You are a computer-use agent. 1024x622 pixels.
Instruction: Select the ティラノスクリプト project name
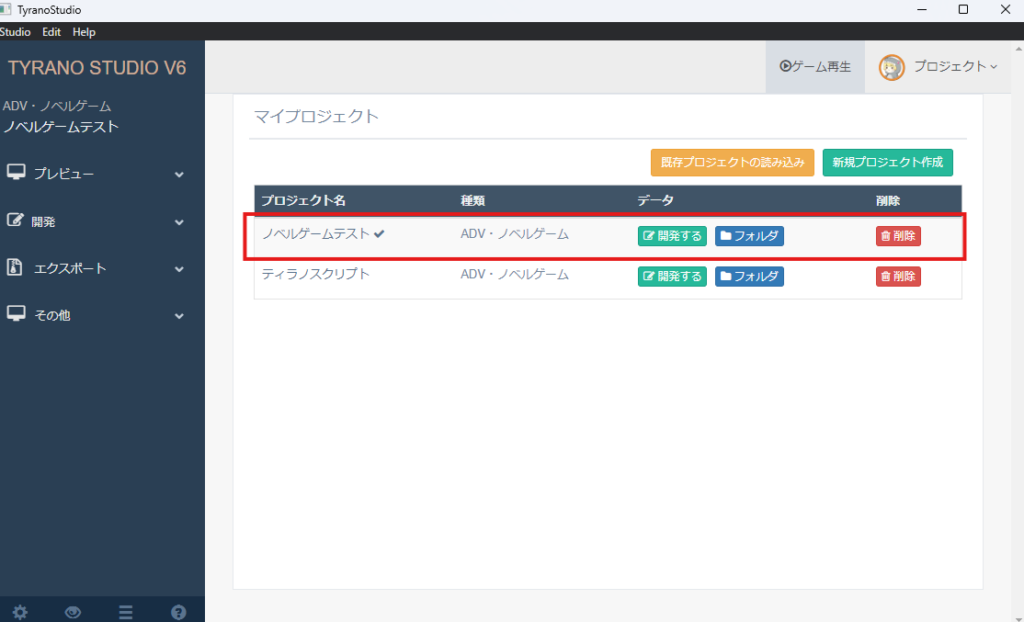pos(316,274)
